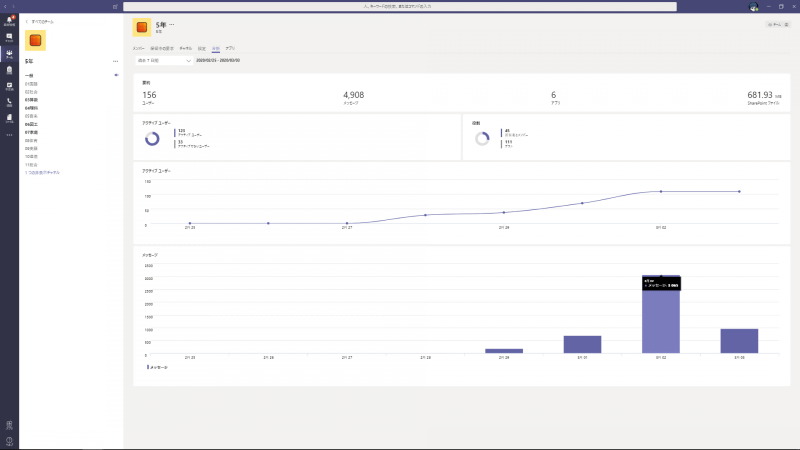Open the Files icon in left rail
Viewport: 800px width, 450px height.
(x=9, y=118)
